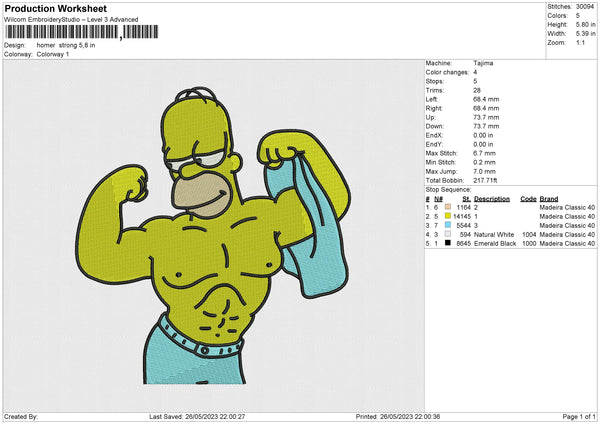Click the peach color swatch in stop 1
This screenshot has height=424, width=600.
448,207
